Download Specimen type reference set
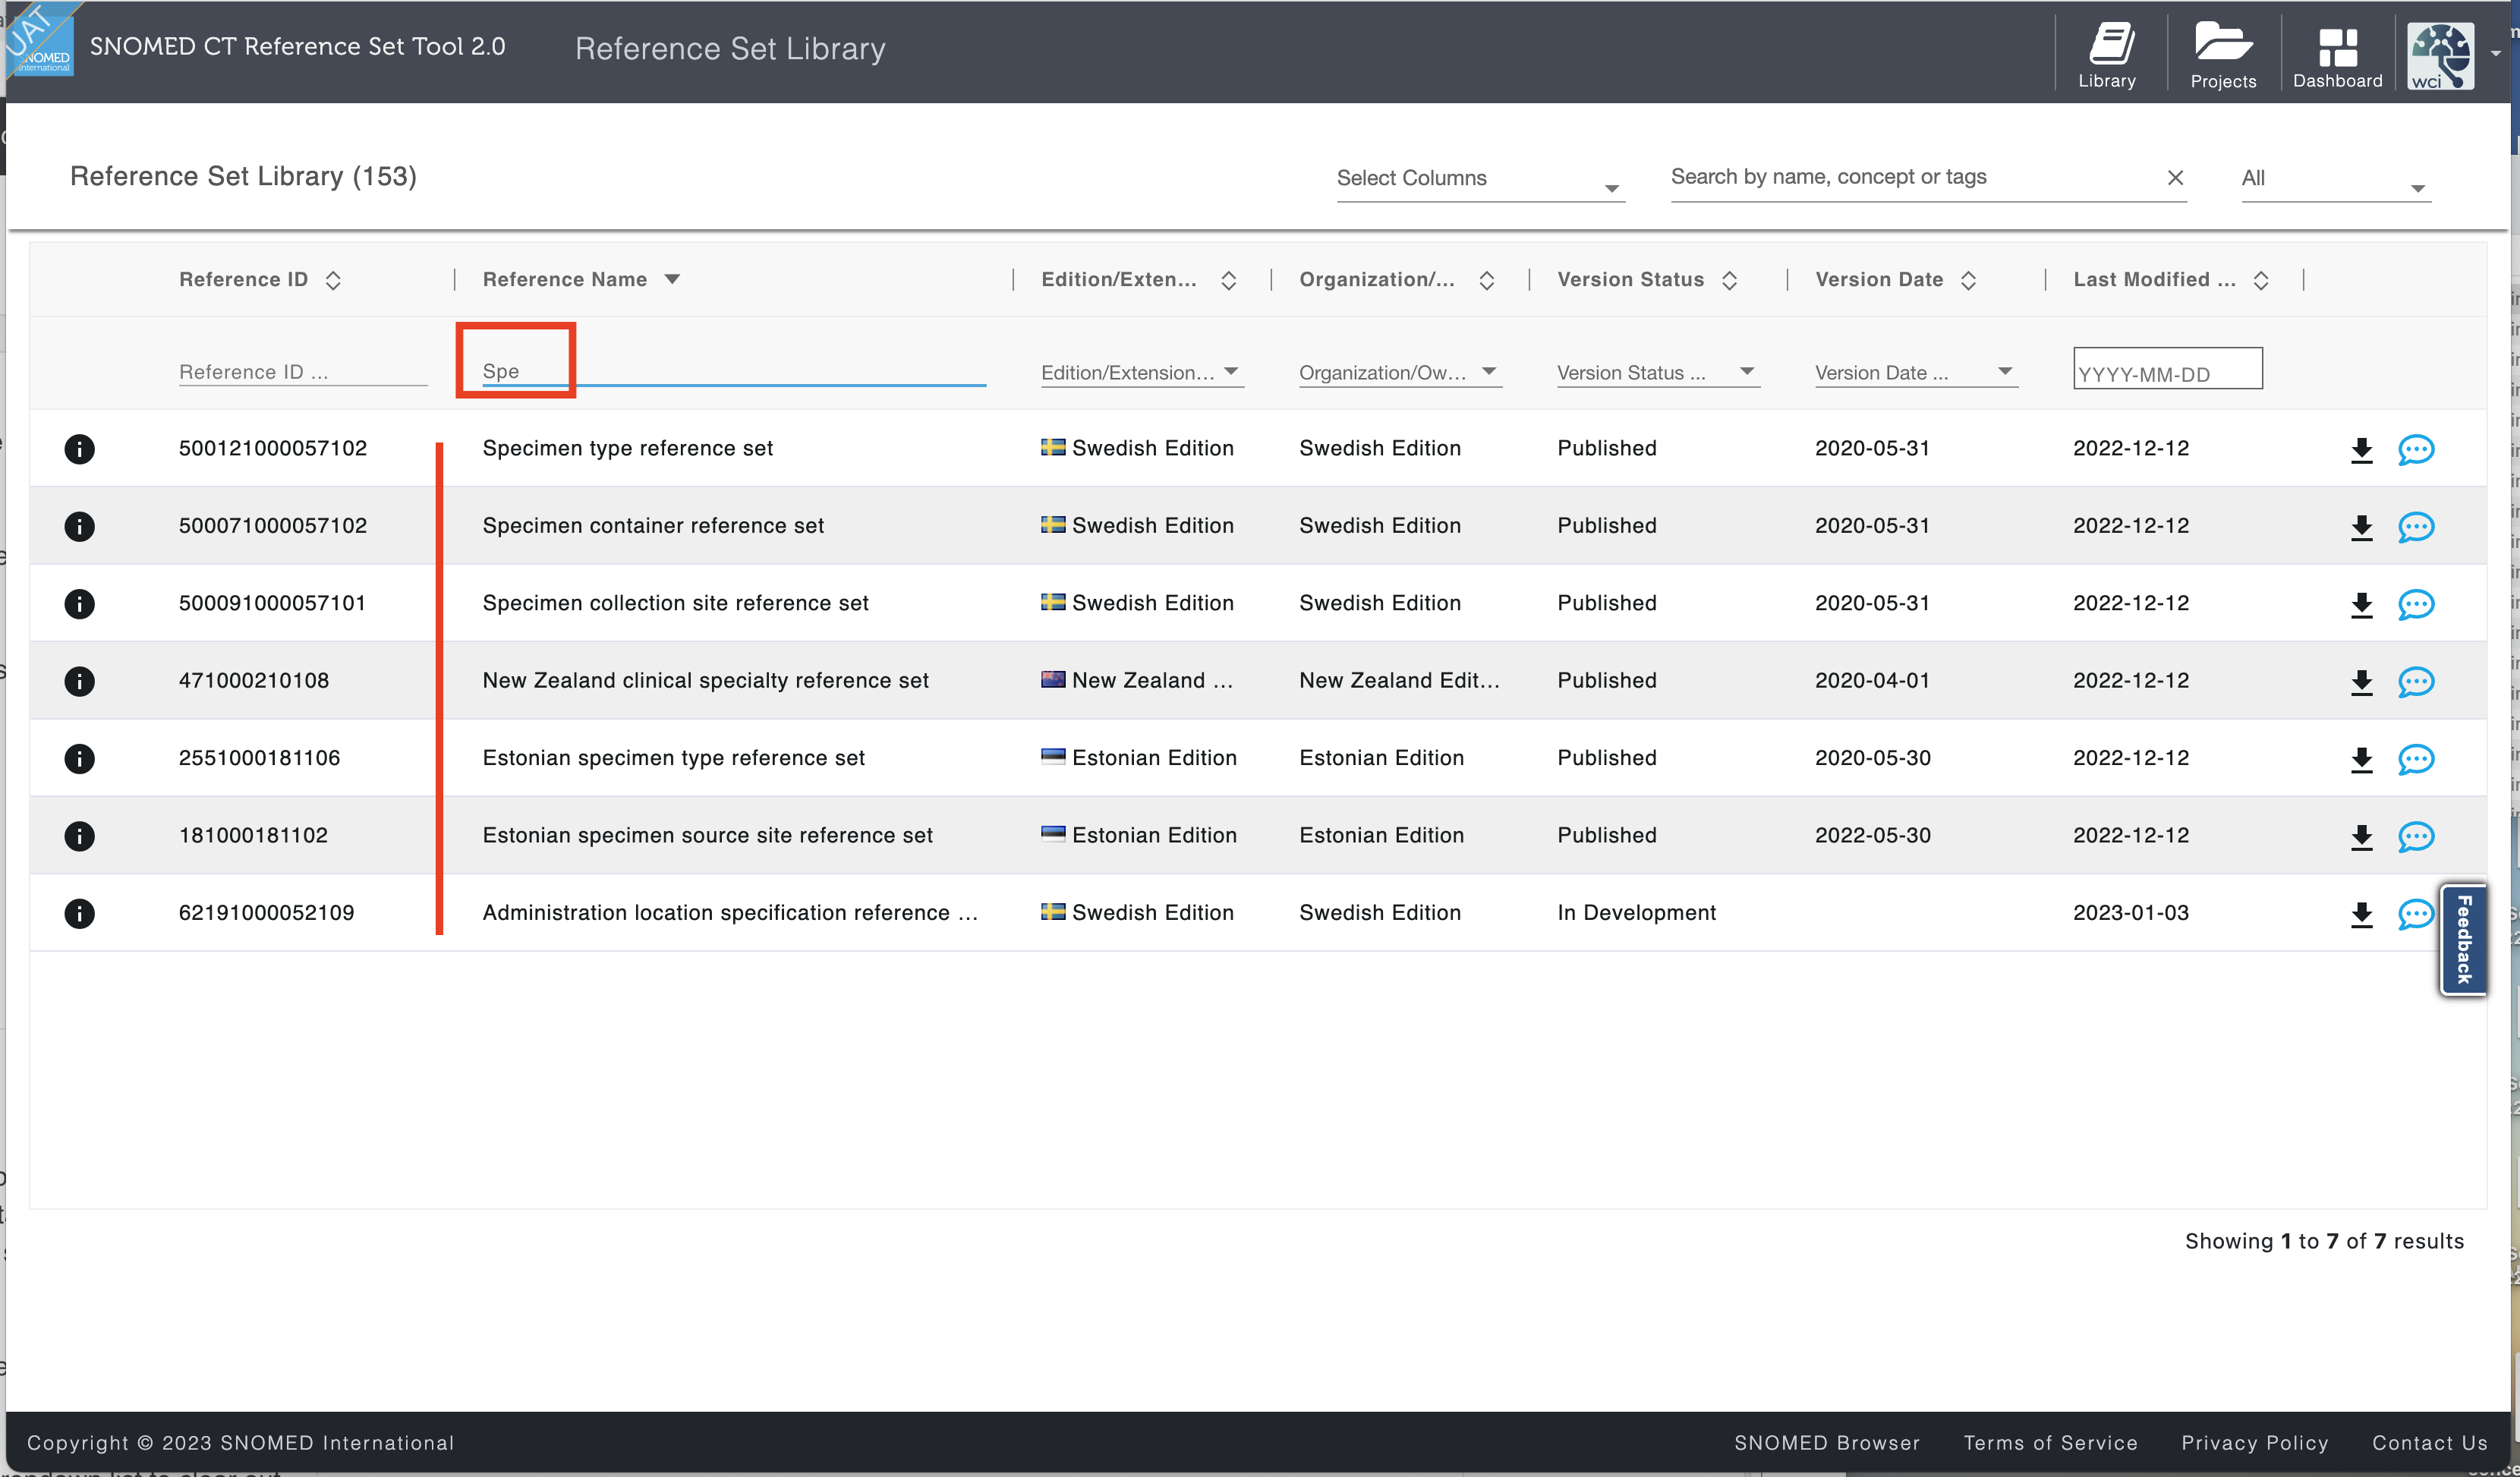The width and height of the screenshot is (2520, 1477). point(2361,450)
